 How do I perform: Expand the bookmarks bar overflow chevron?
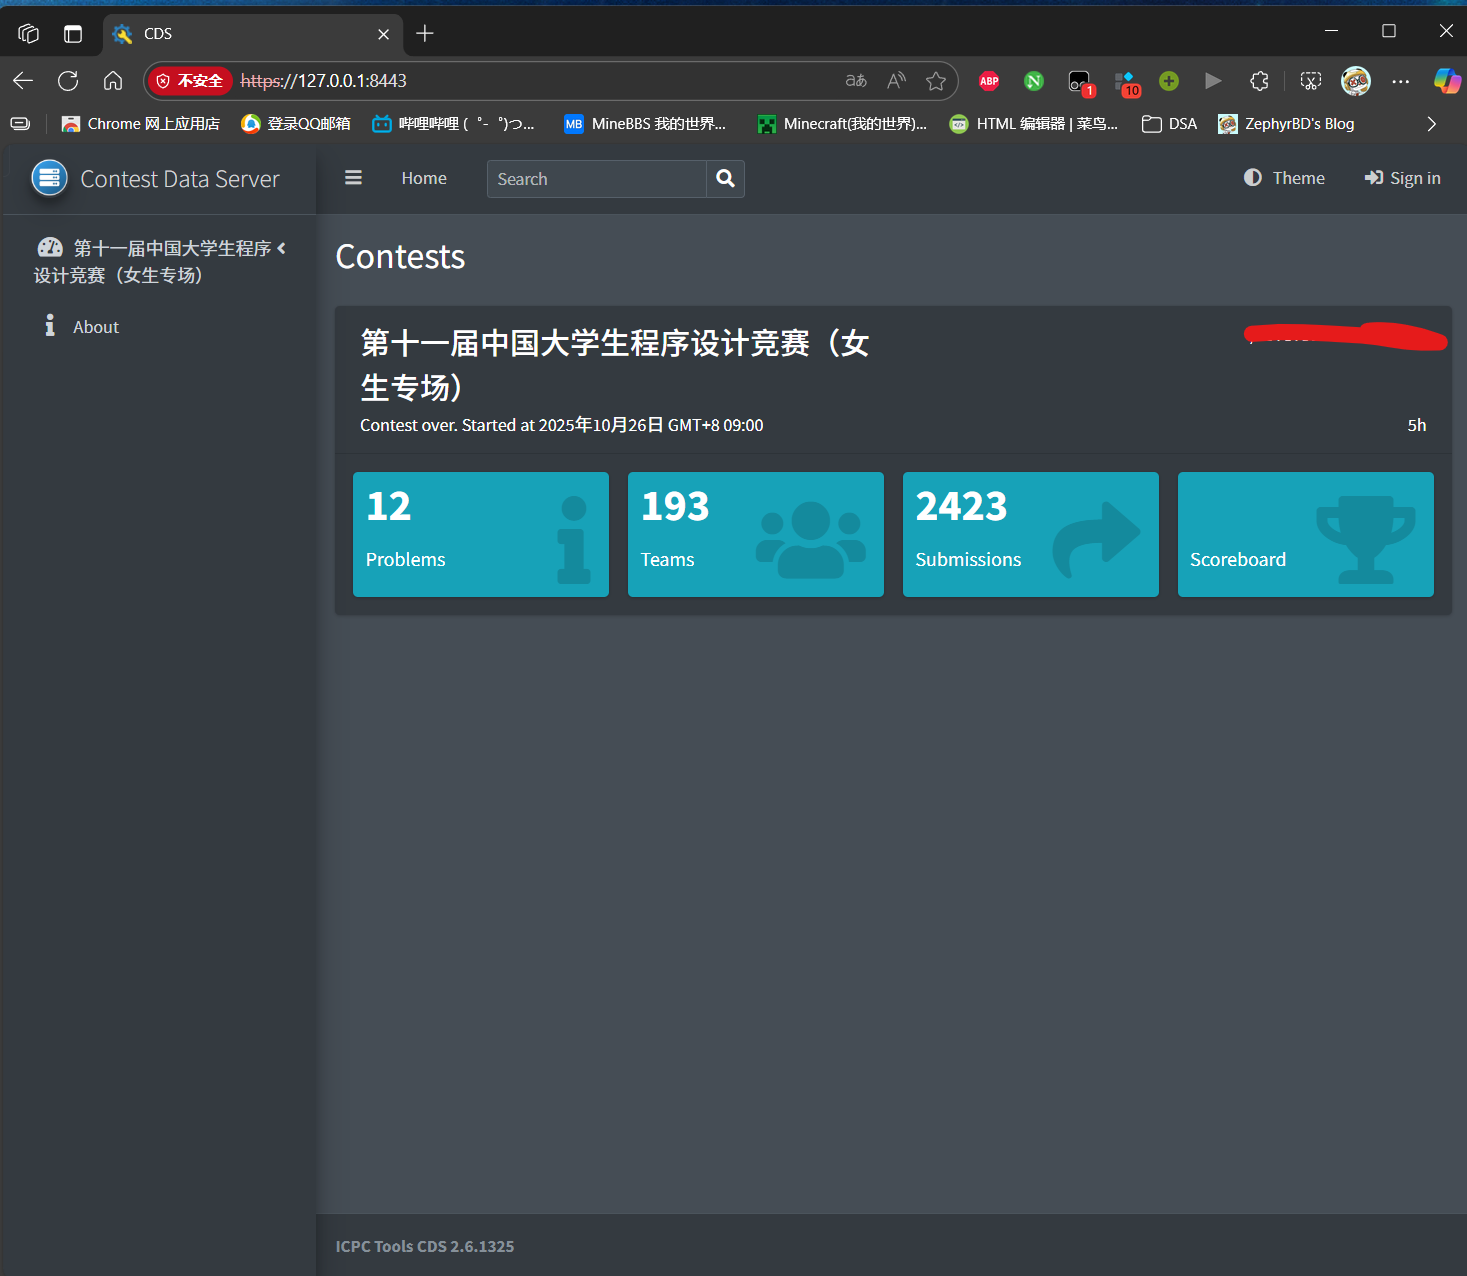click(1431, 124)
